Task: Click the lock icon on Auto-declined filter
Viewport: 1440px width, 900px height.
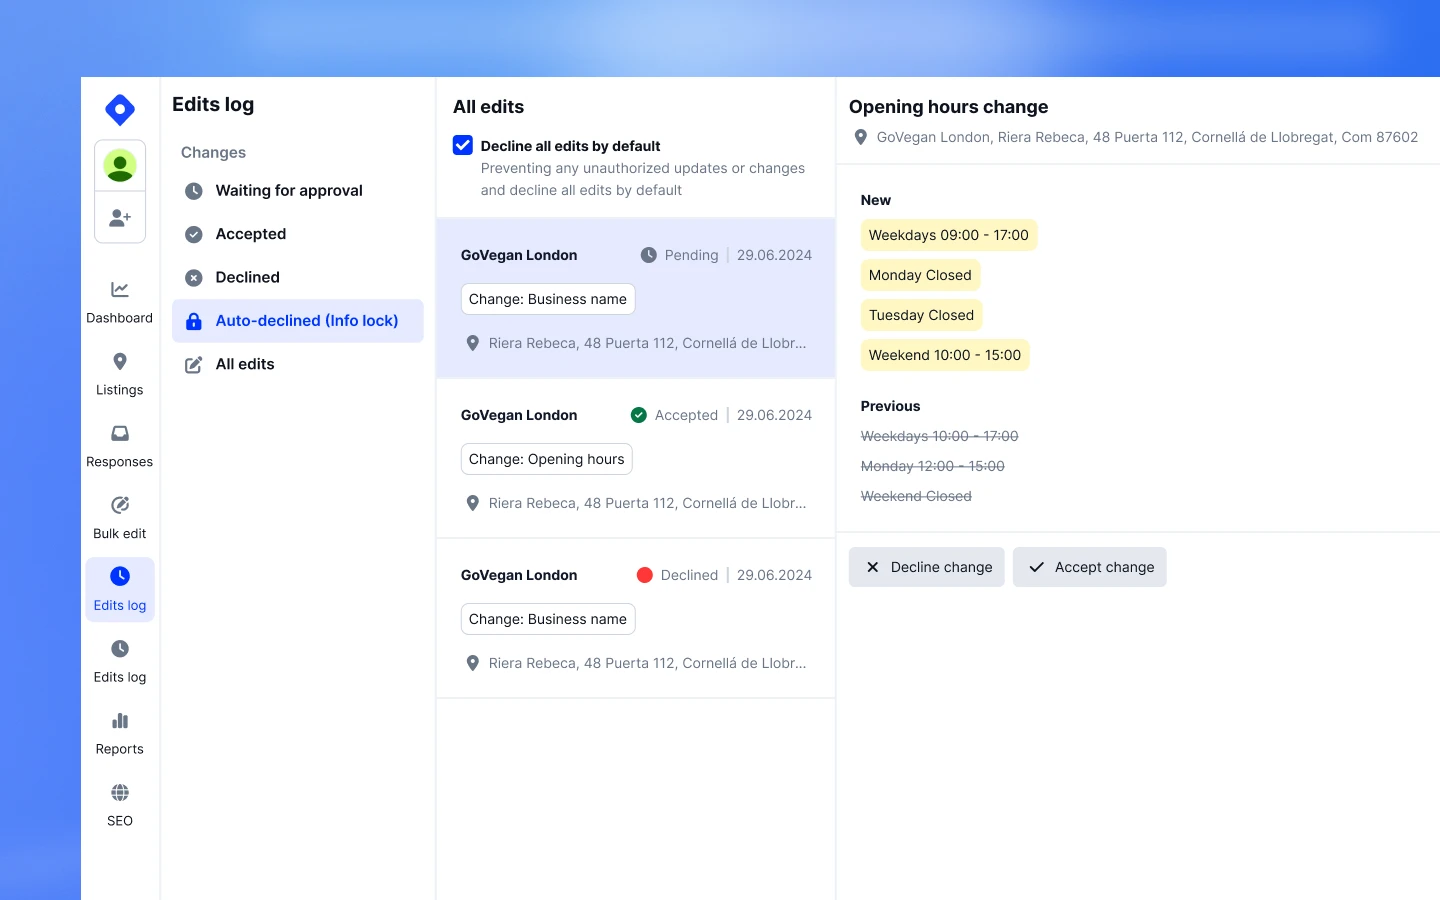Action: point(192,320)
